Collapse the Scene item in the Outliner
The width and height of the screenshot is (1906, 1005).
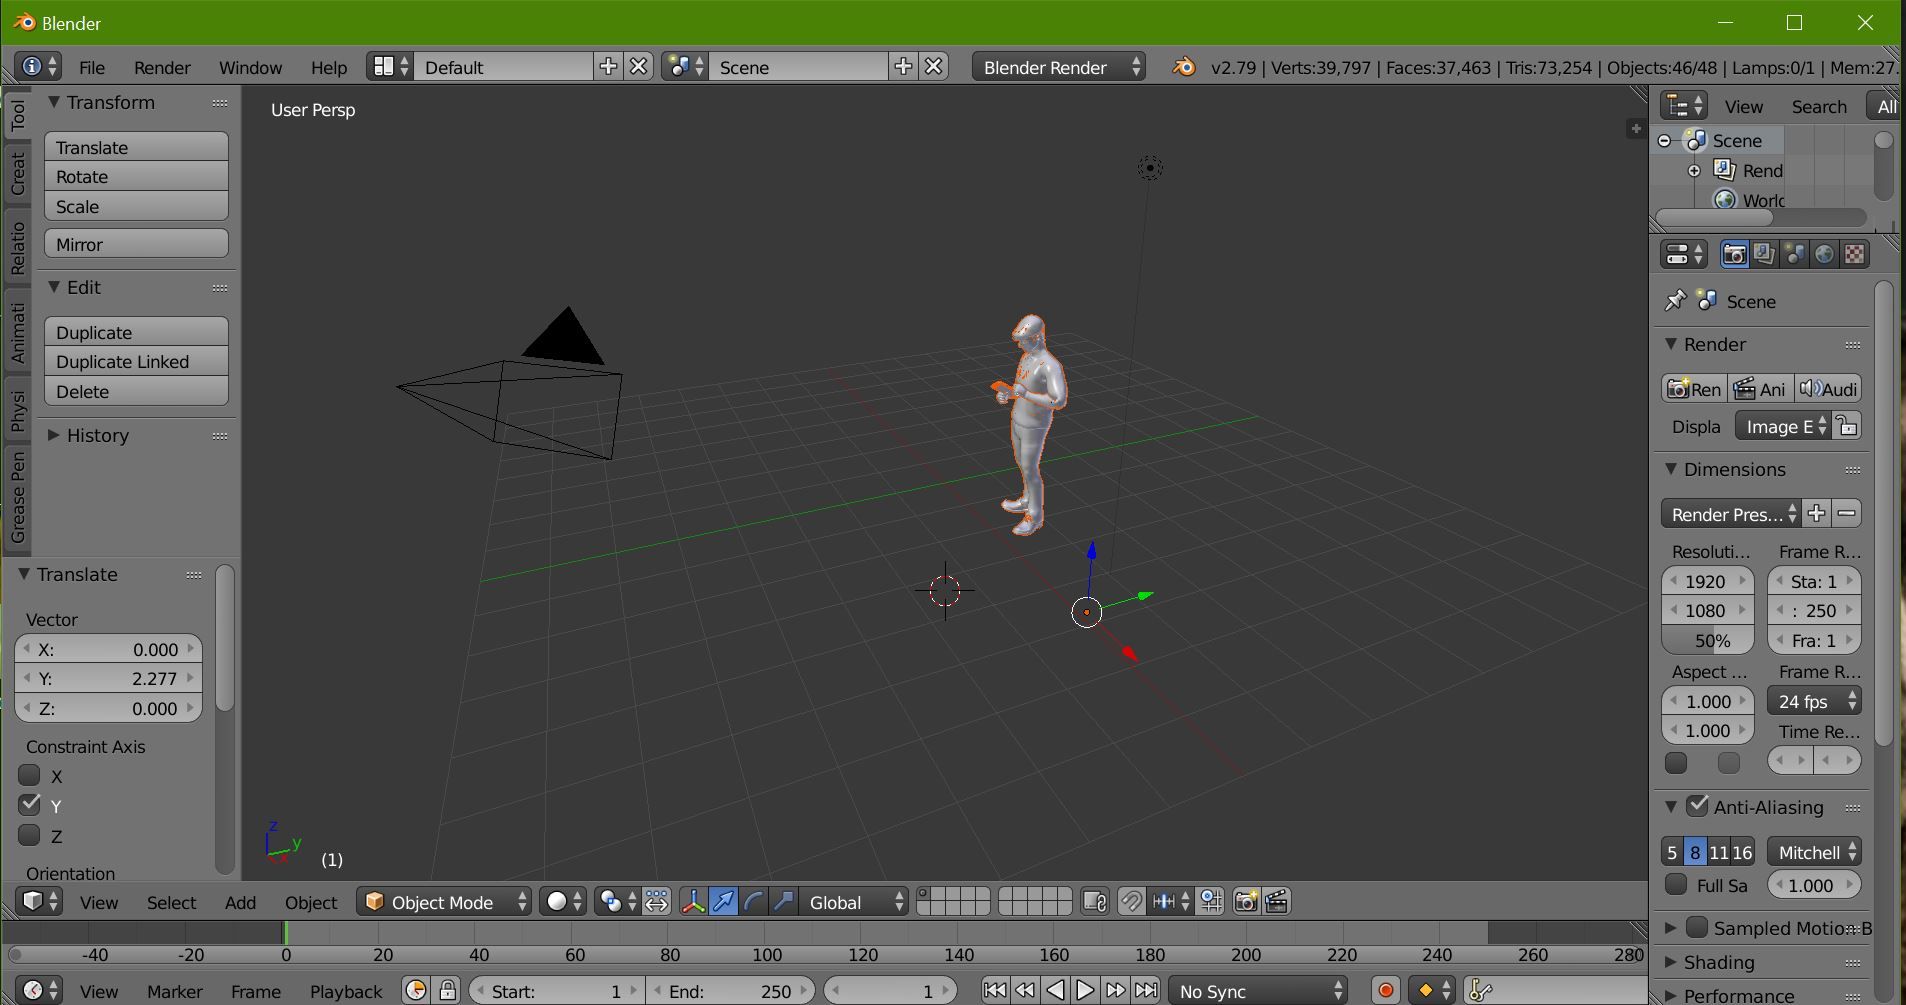[x=1662, y=140]
